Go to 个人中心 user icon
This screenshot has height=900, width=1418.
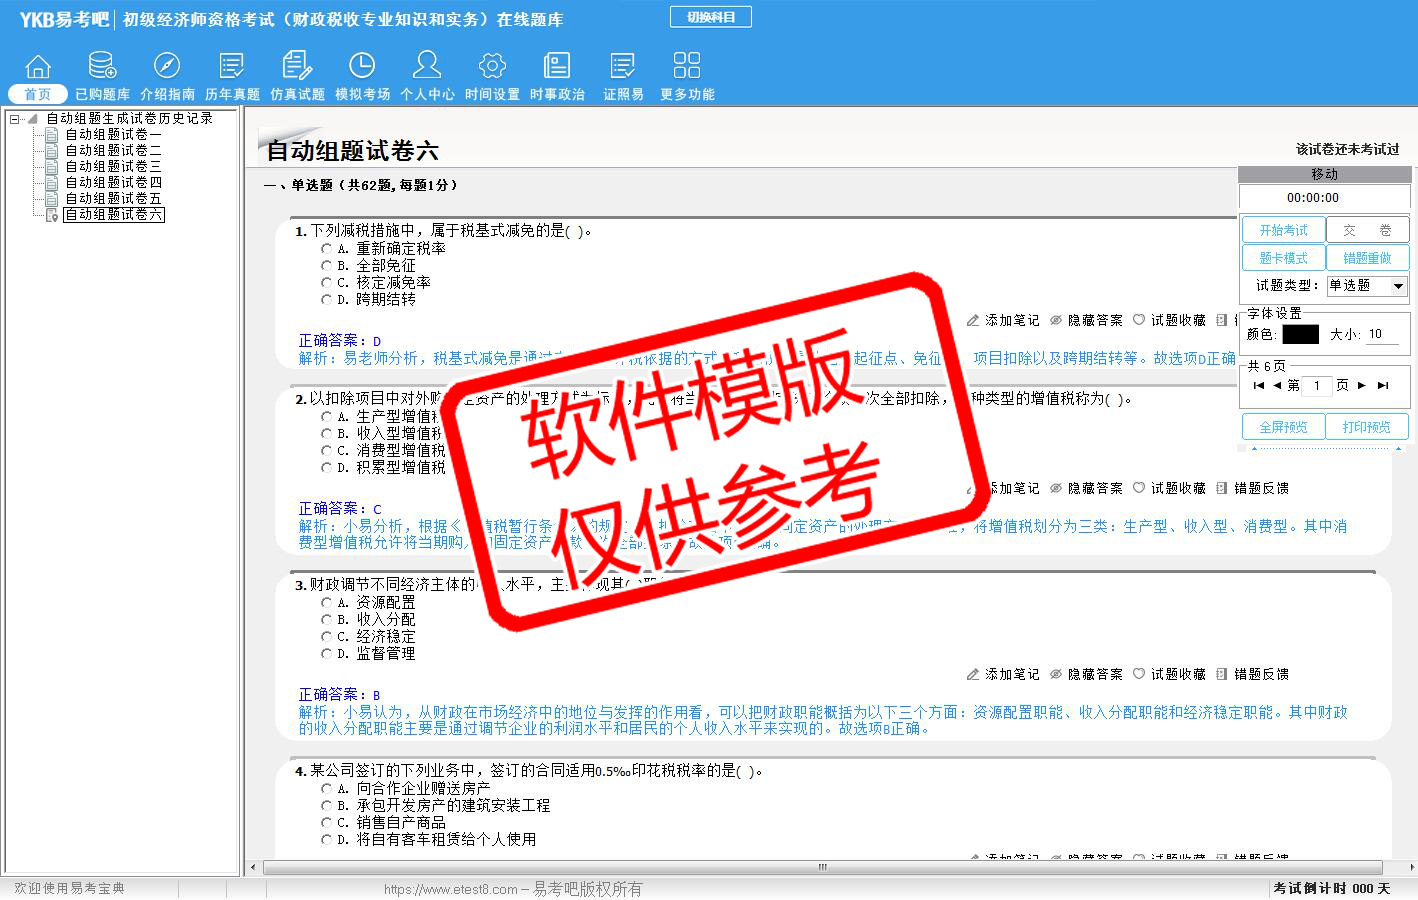(427, 67)
